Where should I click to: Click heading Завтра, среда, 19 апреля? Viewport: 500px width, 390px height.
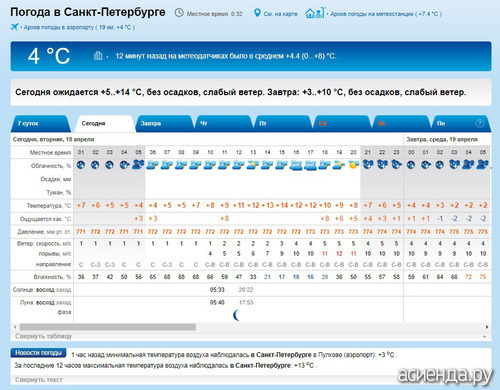click(x=442, y=139)
